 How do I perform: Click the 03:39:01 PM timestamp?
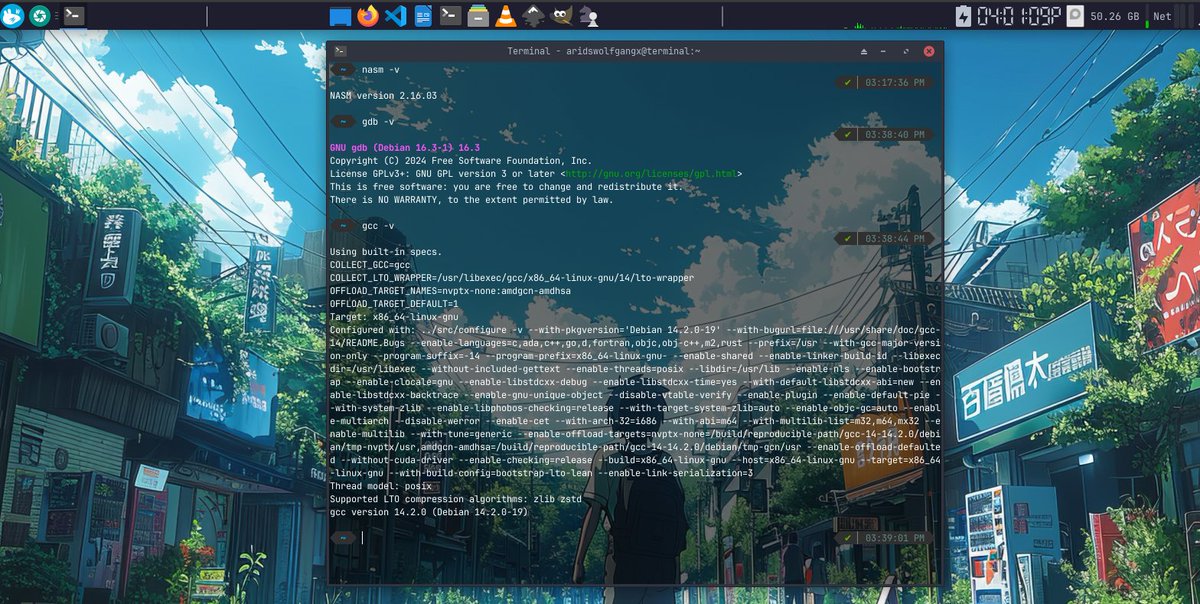pos(894,537)
